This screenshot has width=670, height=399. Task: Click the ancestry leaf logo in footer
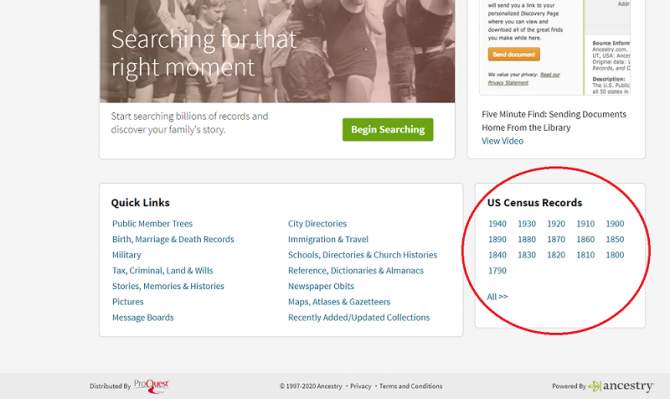point(621,386)
